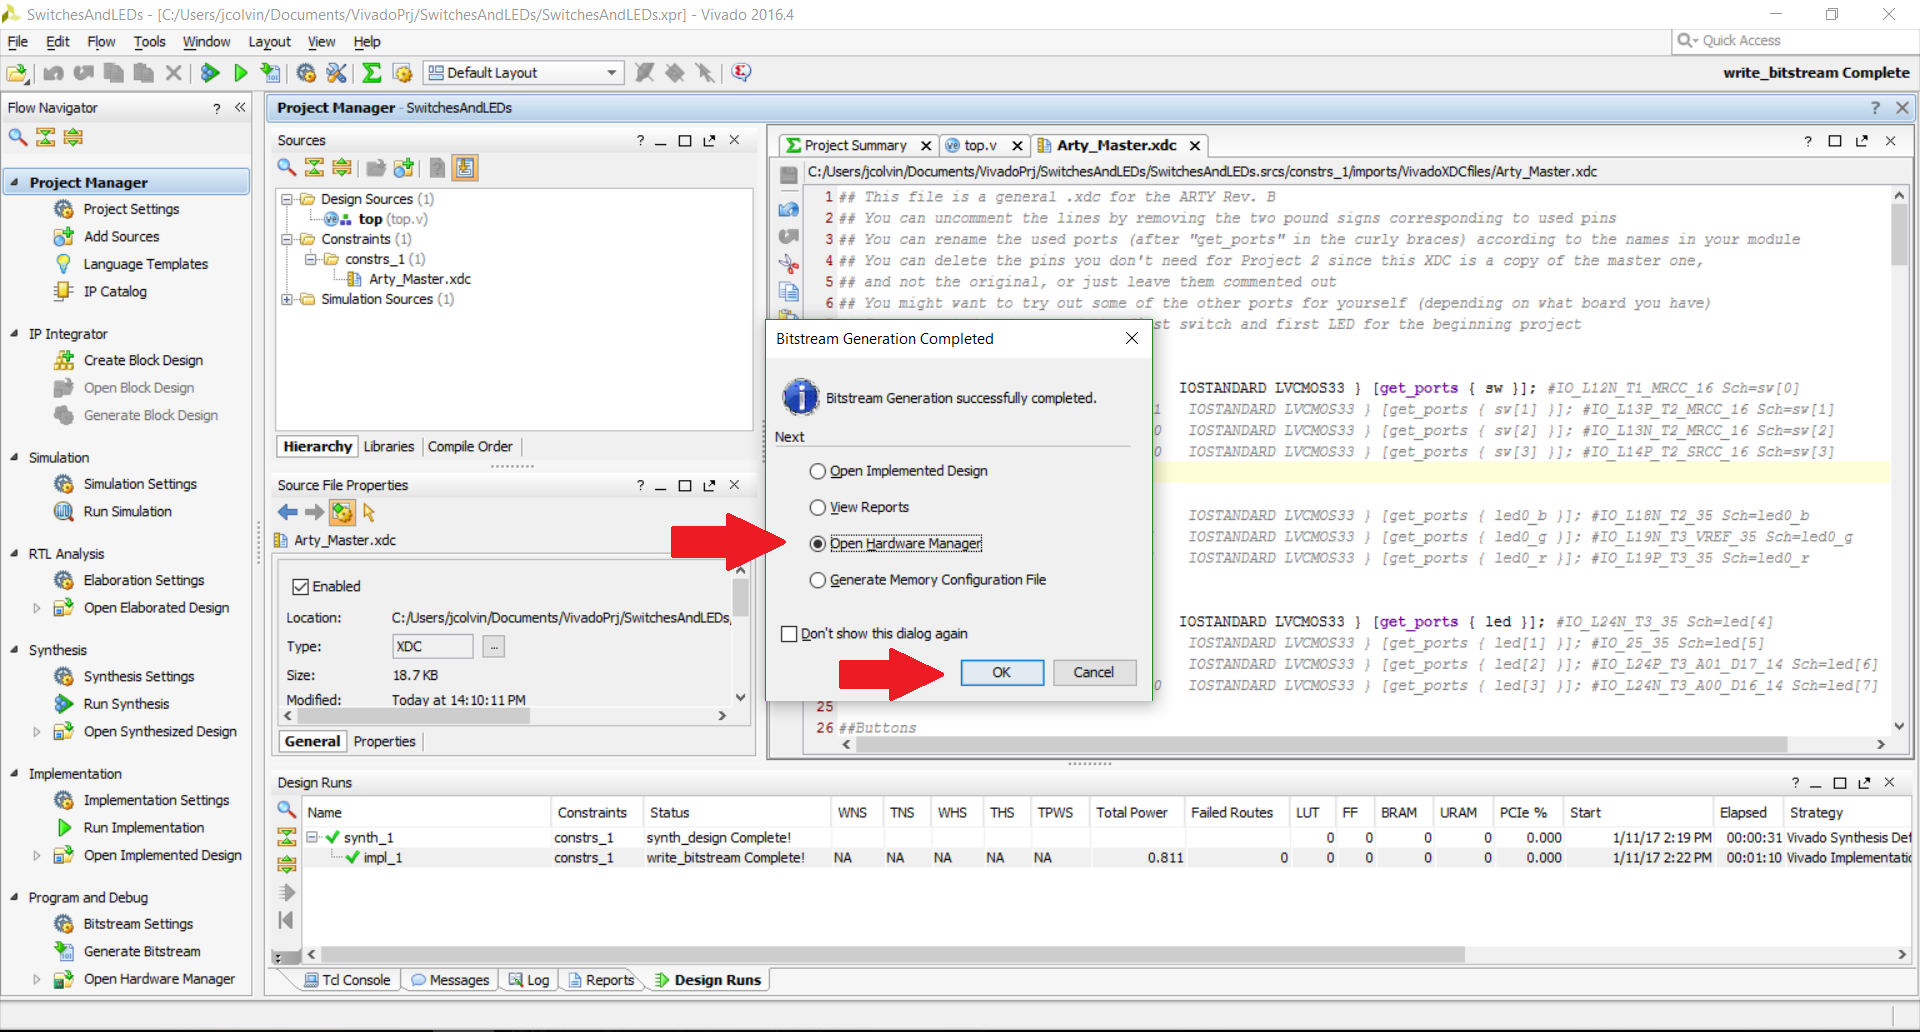Click the search icon in Sources panel
This screenshot has width=1920, height=1032.
click(x=287, y=167)
